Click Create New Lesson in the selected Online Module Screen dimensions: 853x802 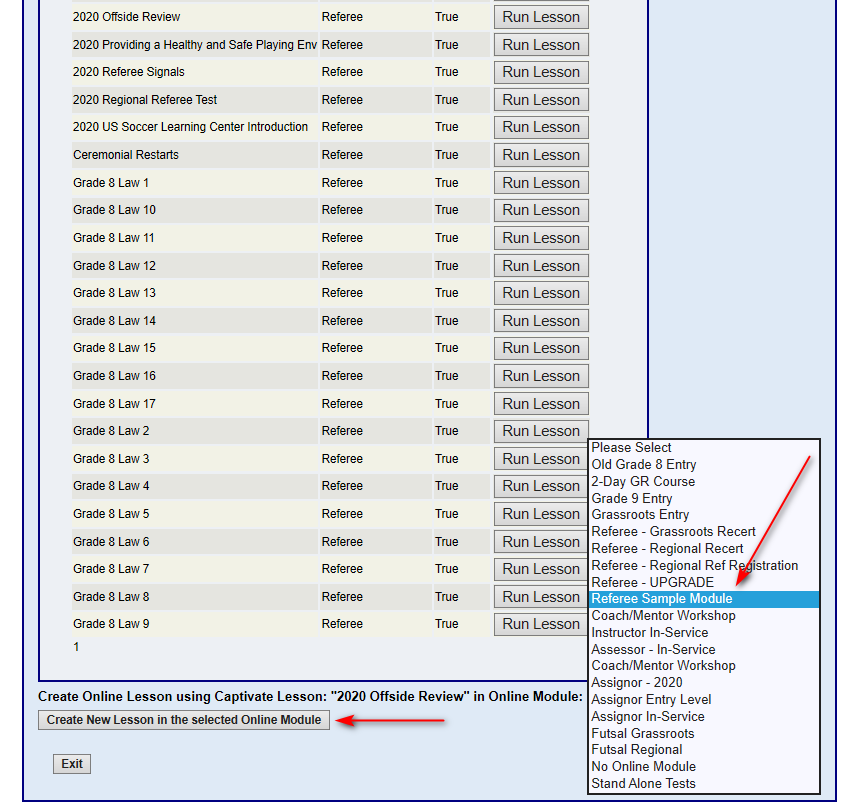tap(184, 720)
